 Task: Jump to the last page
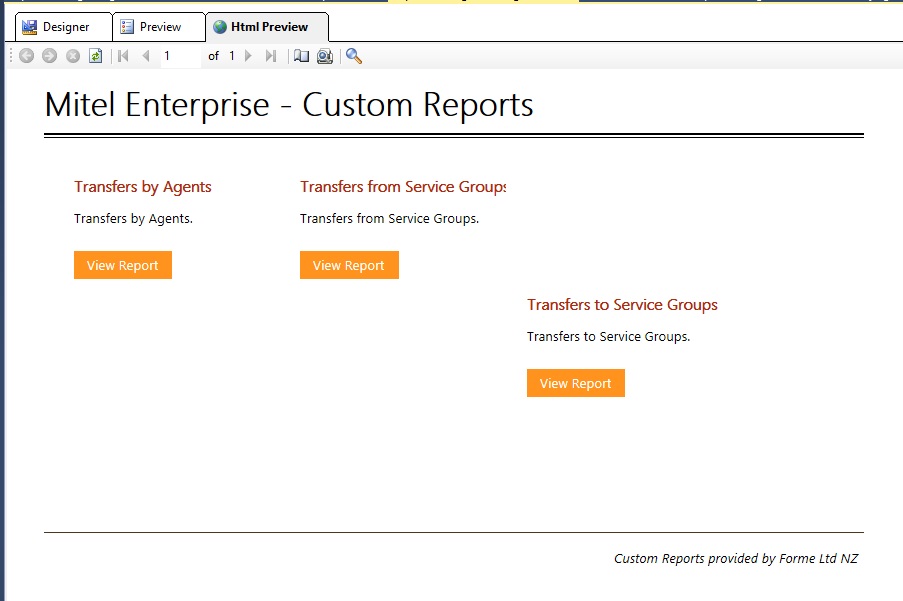coord(271,56)
